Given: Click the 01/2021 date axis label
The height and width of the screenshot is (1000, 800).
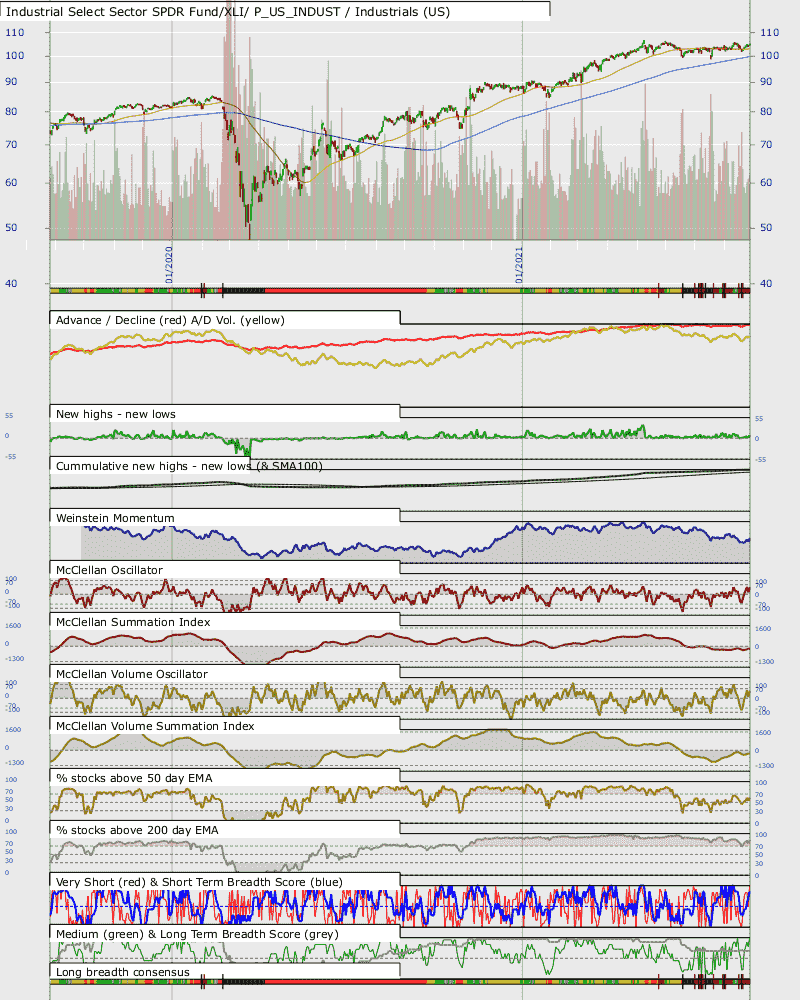Looking at the screenshot, I should [x=519, y=265].
